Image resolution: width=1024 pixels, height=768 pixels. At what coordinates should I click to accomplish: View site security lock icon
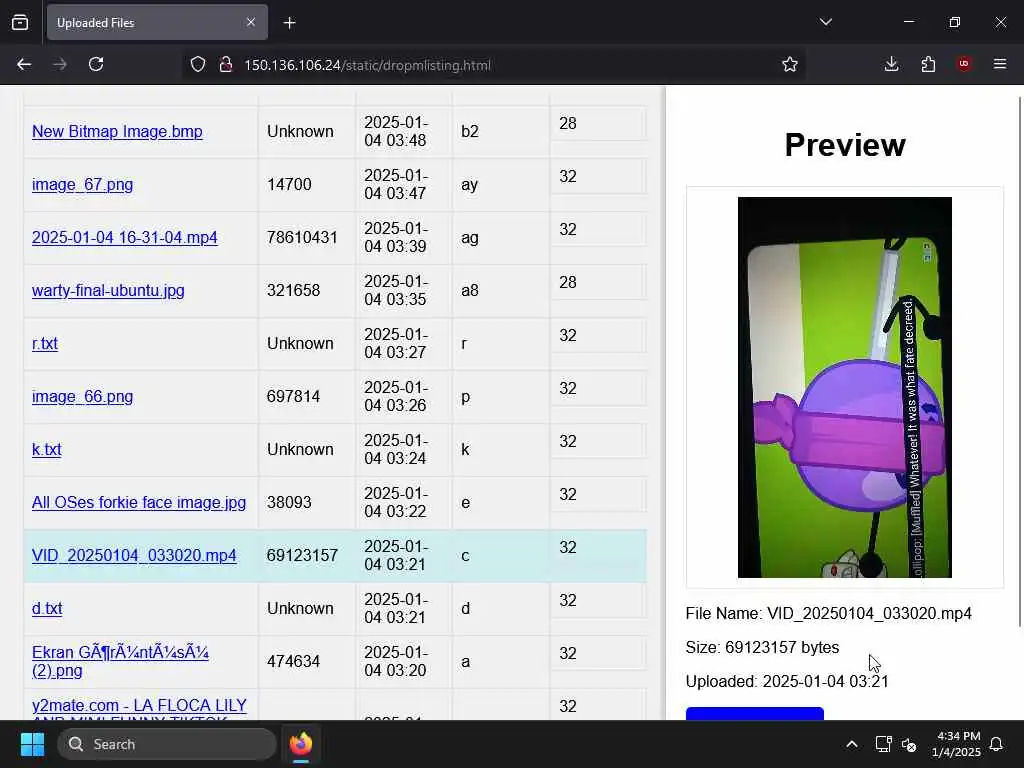226,65
